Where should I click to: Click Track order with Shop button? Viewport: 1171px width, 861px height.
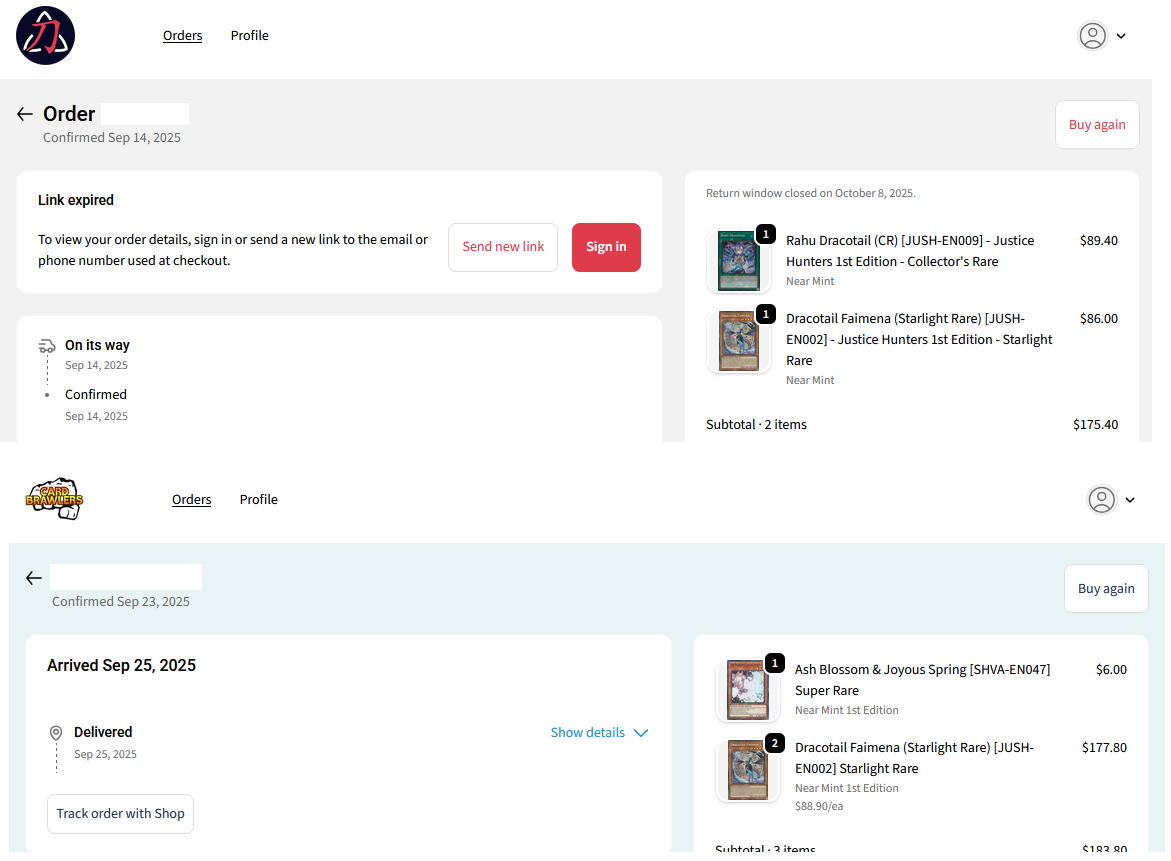click(x=120, y=814)
